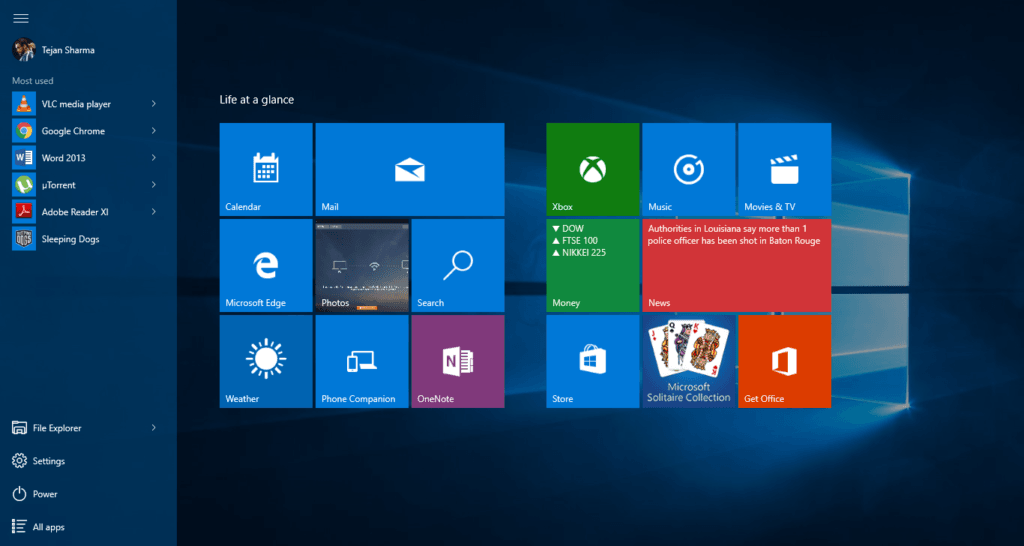Open the Store tile
This screenshot has height=546, width=1024.
click(x=592, y=361)
